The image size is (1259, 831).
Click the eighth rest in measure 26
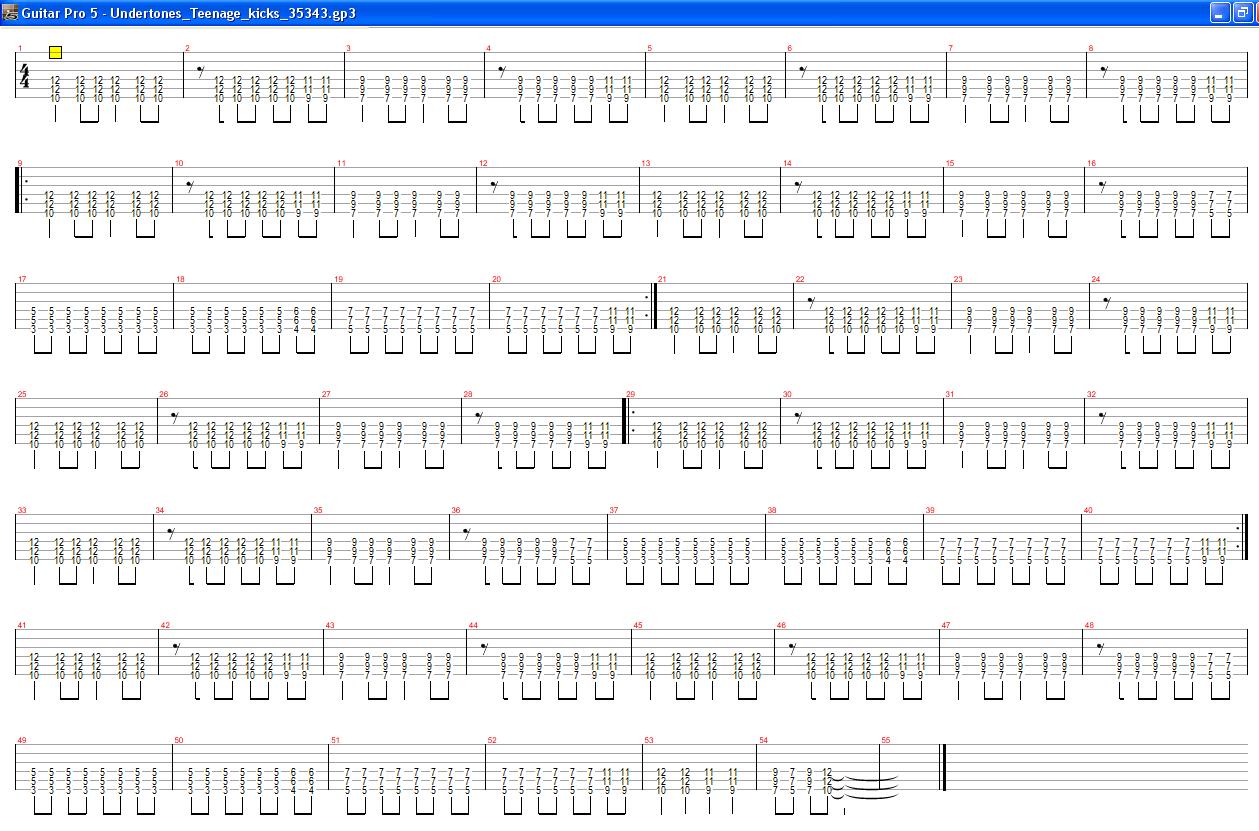click(x=174, y=416)
